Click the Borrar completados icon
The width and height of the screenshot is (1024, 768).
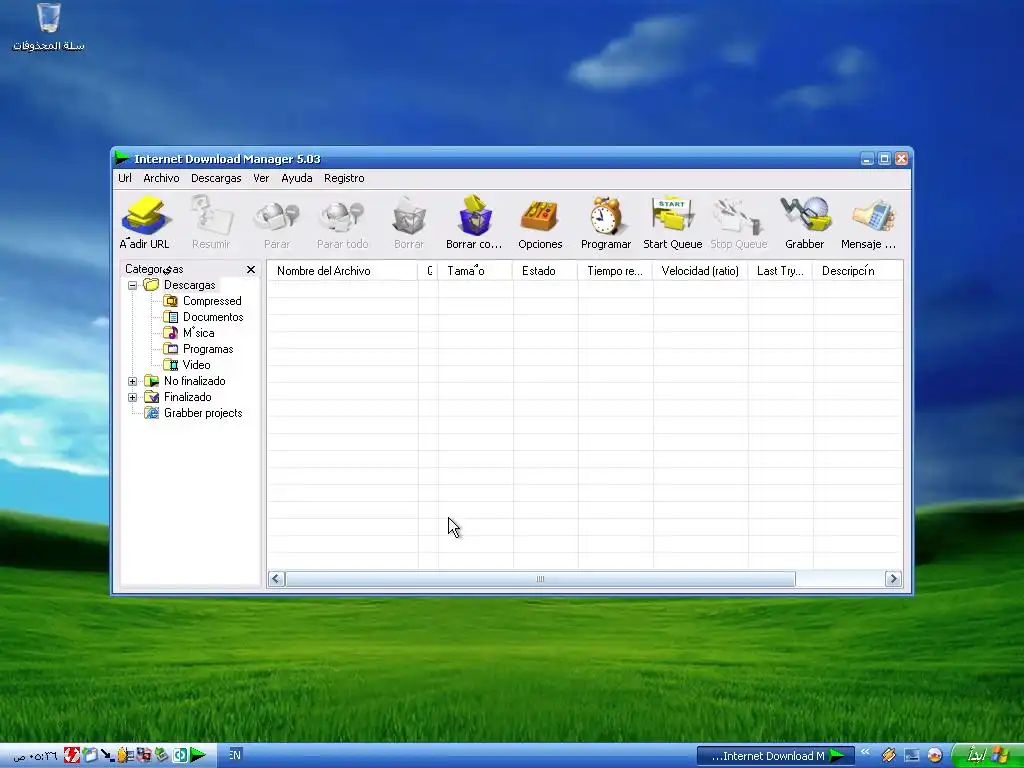(474, 223)
